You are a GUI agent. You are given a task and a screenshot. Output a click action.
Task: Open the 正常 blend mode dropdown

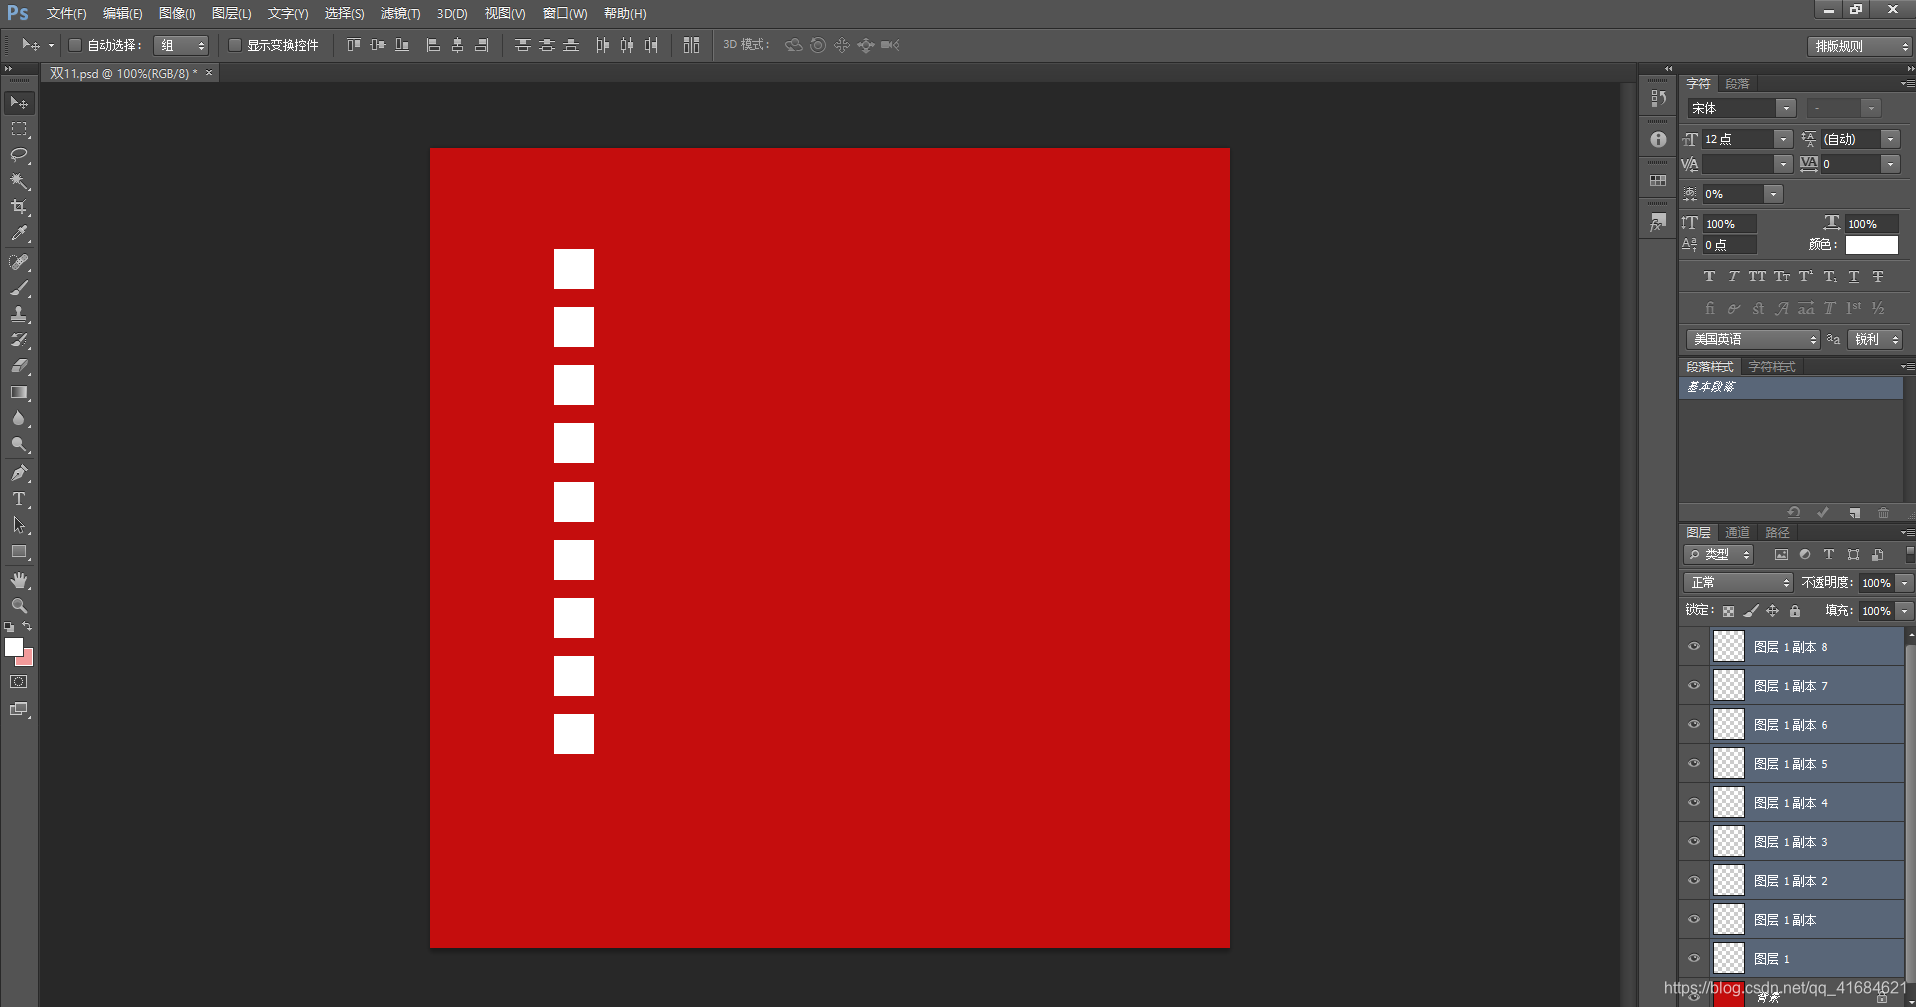(1739, 583)
